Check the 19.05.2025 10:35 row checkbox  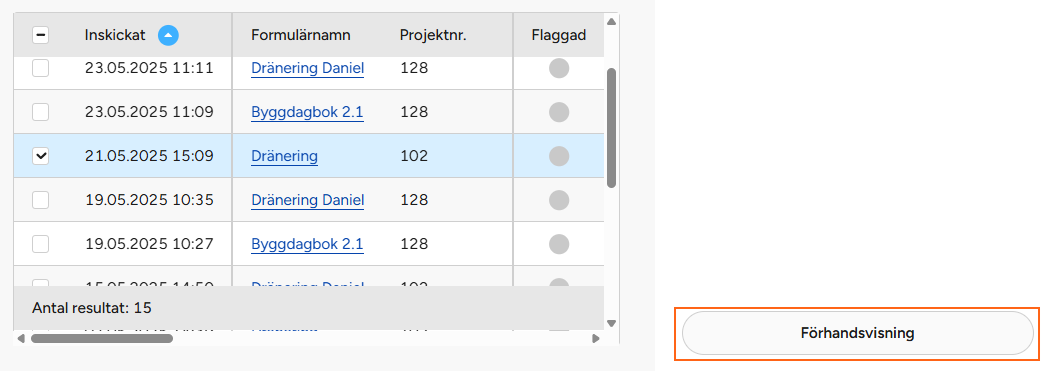point(41,200)
